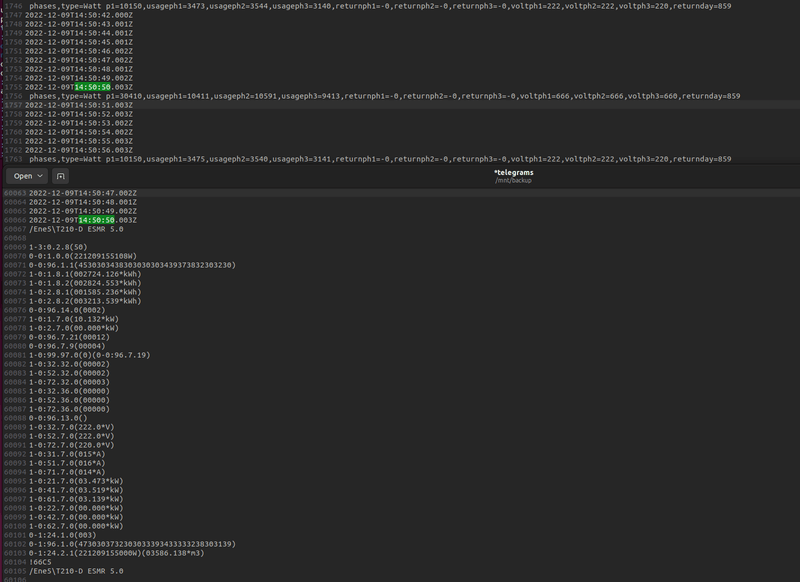The height and width of the screenshot is (582, 800).
Task: Click the 1-0:1.8.2(002824.553*kWh) line
Action: [85, 284]
